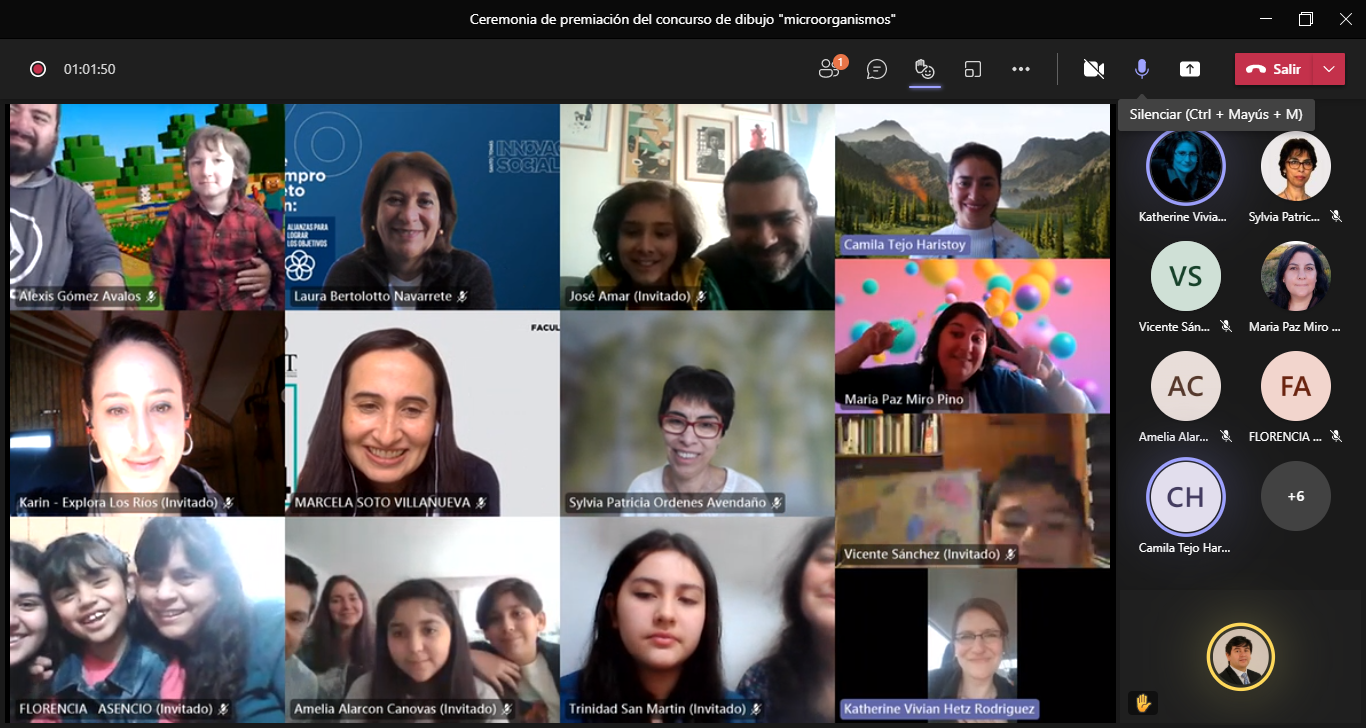Open the meeting chat icon

coord(877,69)
